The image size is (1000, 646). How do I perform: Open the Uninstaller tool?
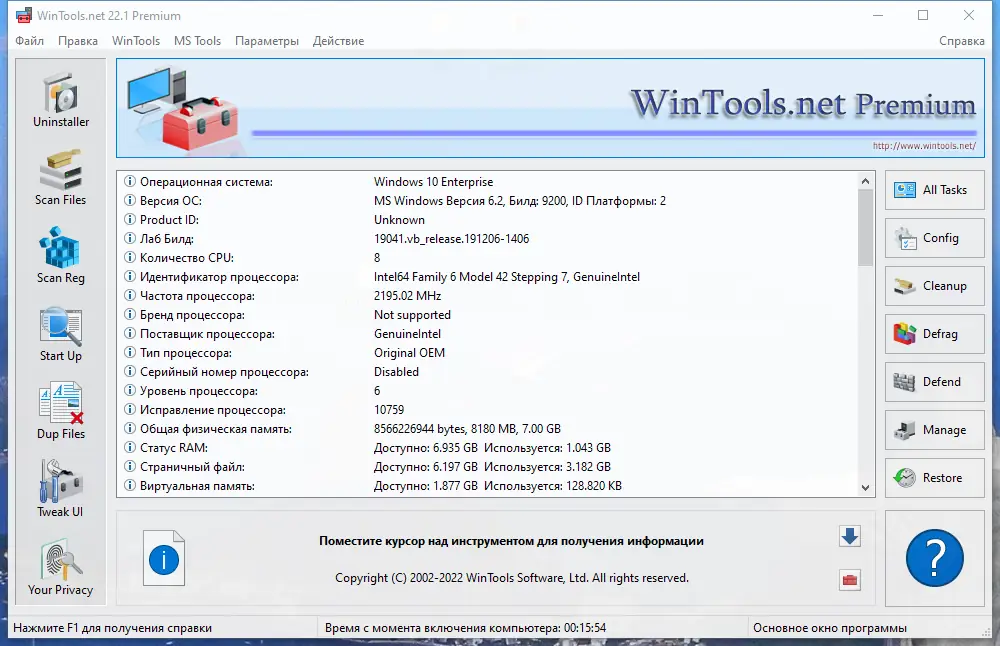61,101
